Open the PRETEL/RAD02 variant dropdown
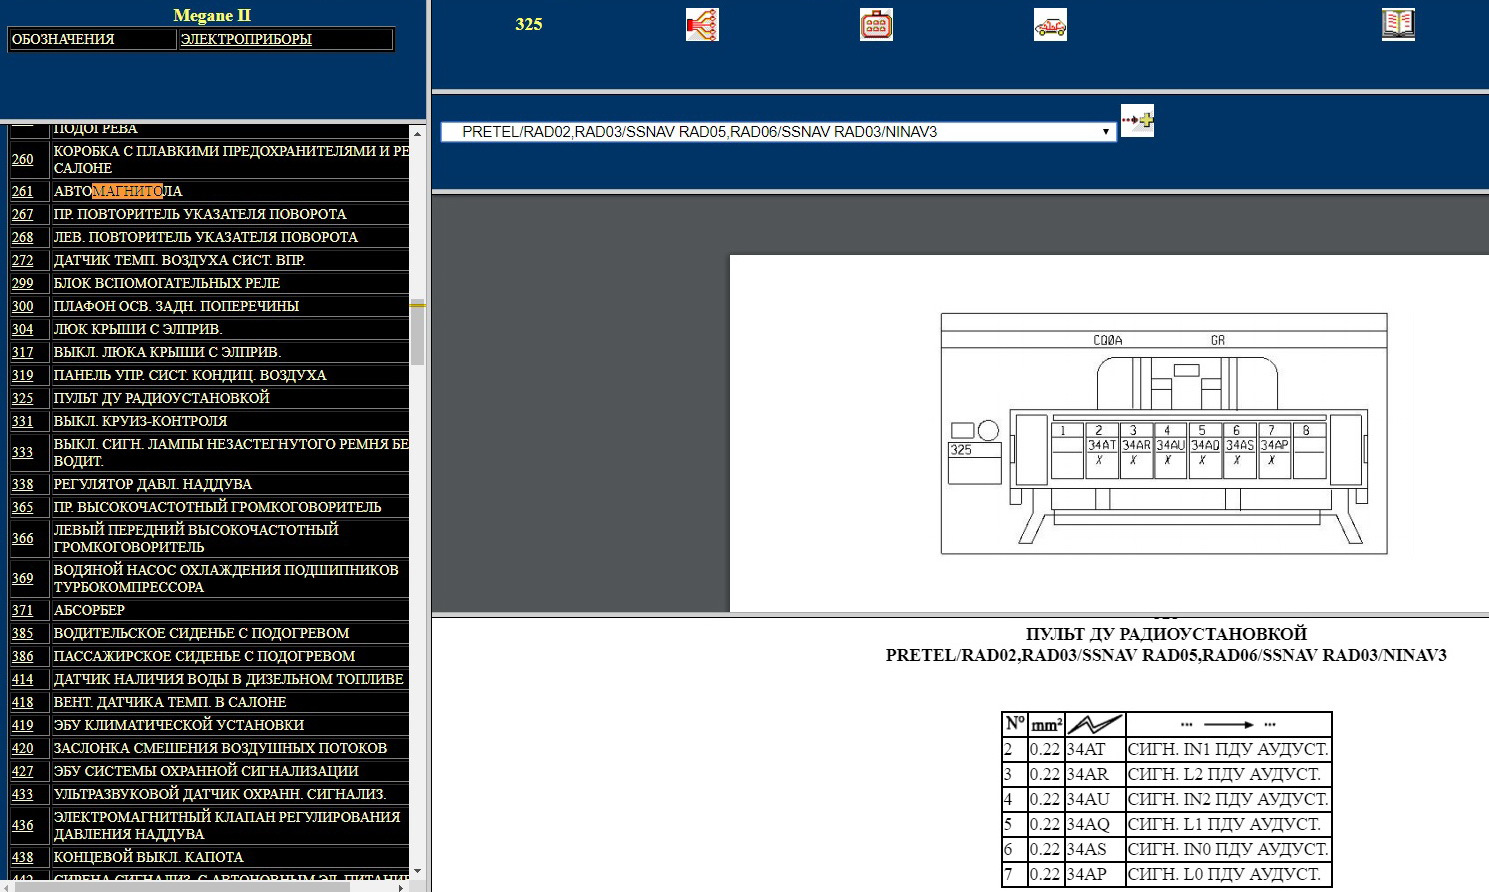Viewport: 1489px width, 892px height. pyautogui.click(x=778, y=132)
